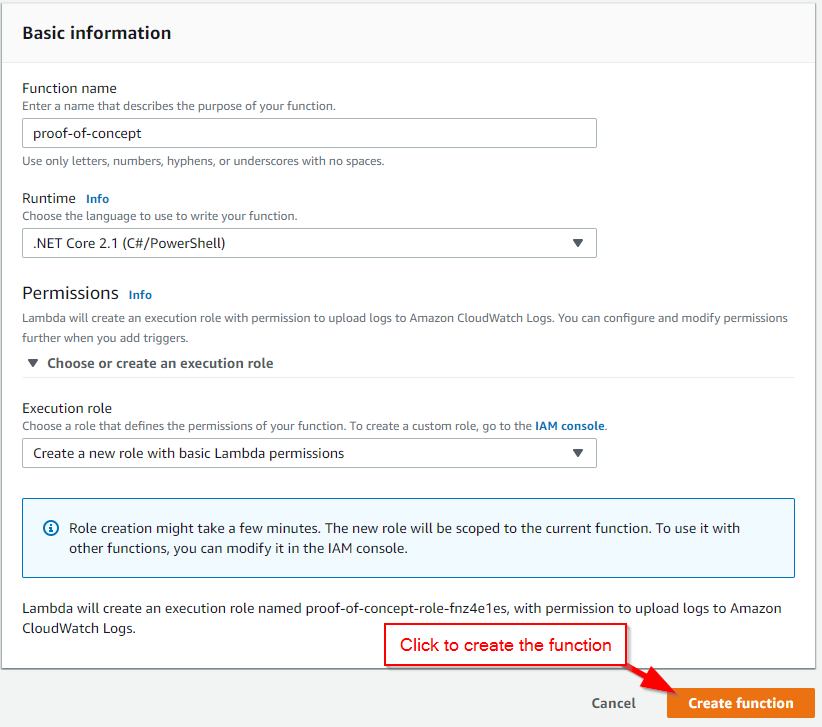The height and width of the screenshot is (727, 822).
Task: Click the Info icon next to Runtime
Action: pyautogui.click(x=97, y=198)
